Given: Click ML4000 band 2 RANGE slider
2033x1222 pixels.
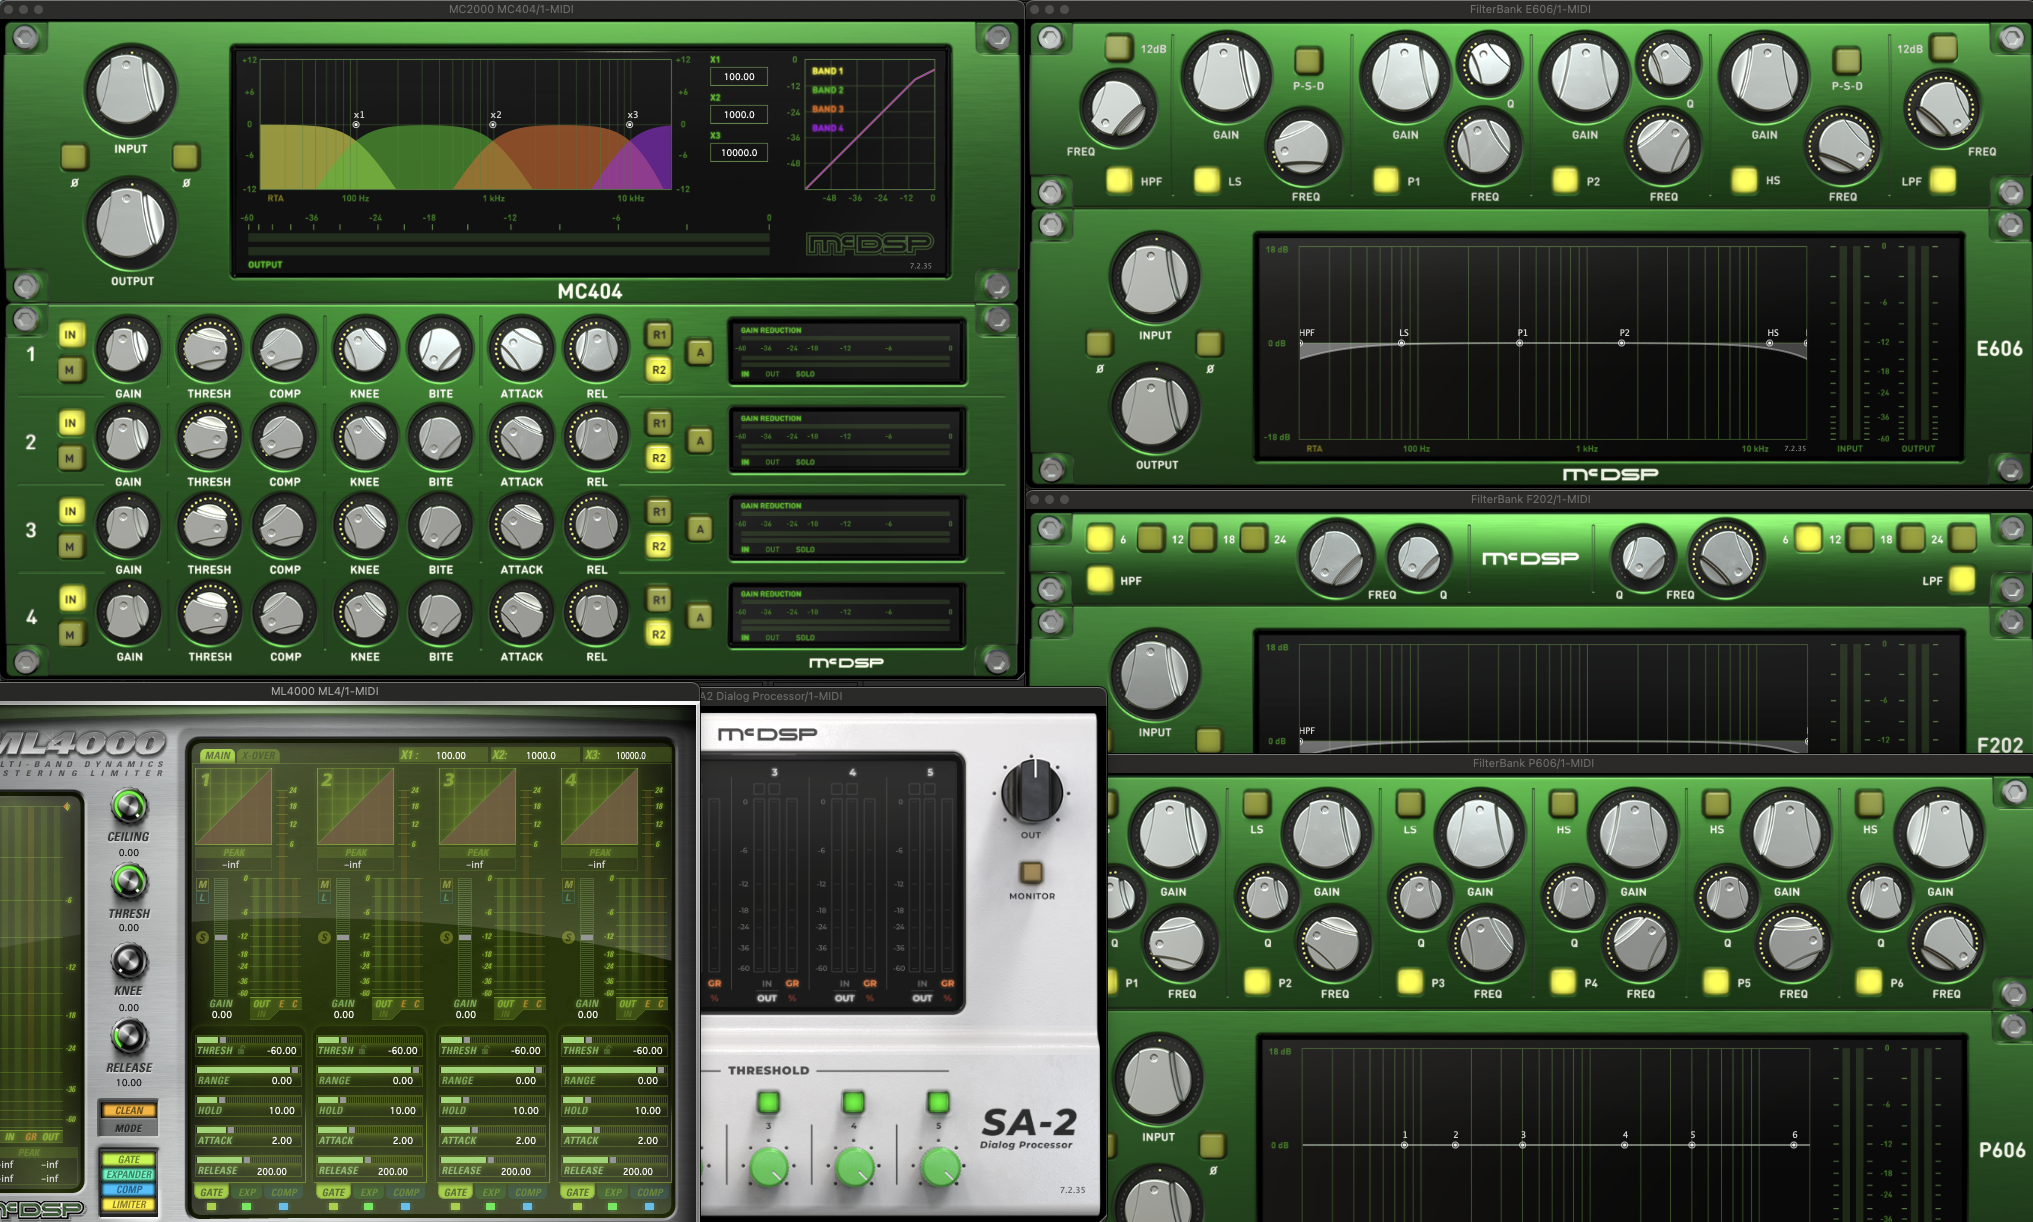Looking at the screenshot, I should [369, 1076].
